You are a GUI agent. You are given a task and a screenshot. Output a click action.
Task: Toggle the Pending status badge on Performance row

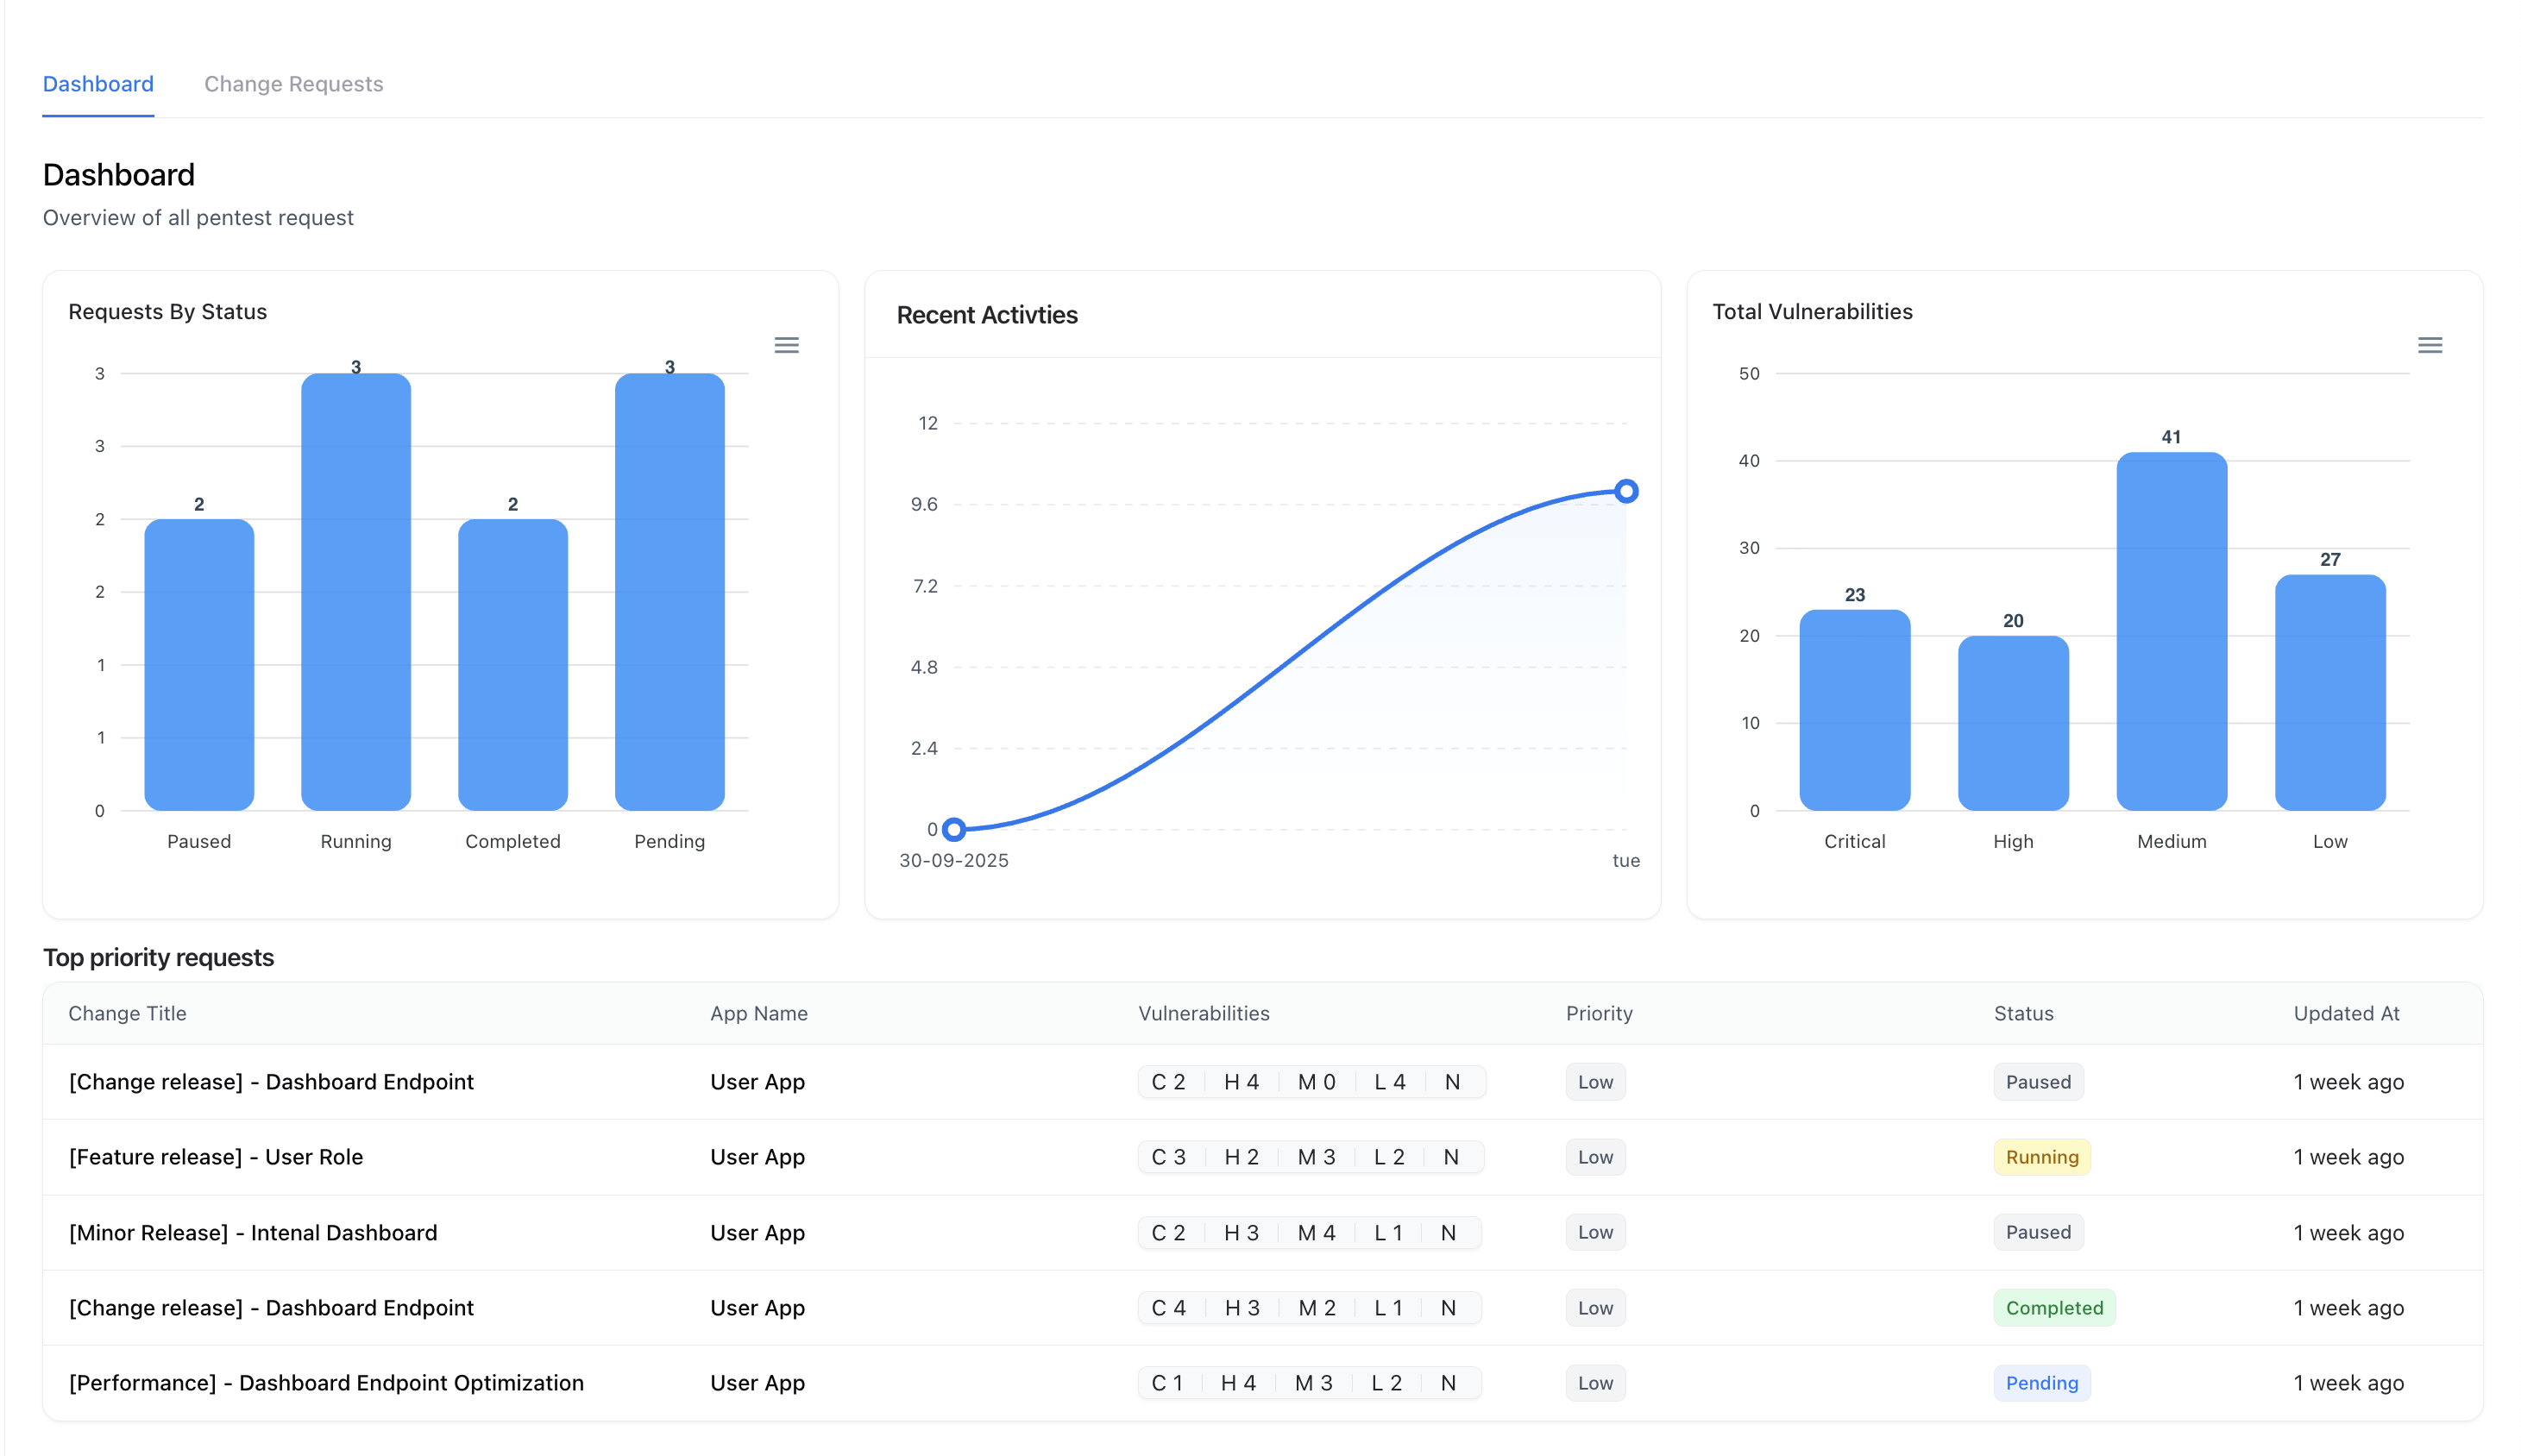click(x=2042, y=1383)
